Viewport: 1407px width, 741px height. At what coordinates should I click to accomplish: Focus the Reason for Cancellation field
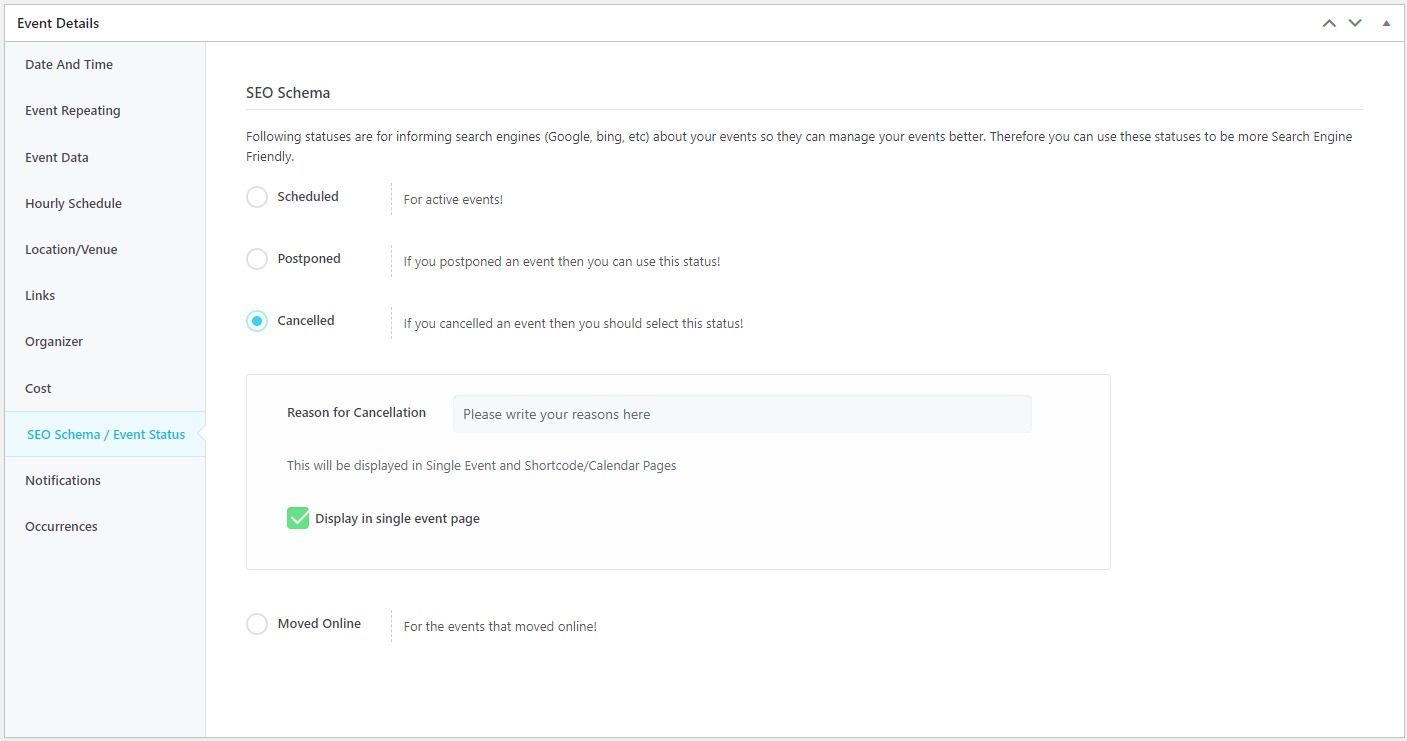[x=742, y=414]
